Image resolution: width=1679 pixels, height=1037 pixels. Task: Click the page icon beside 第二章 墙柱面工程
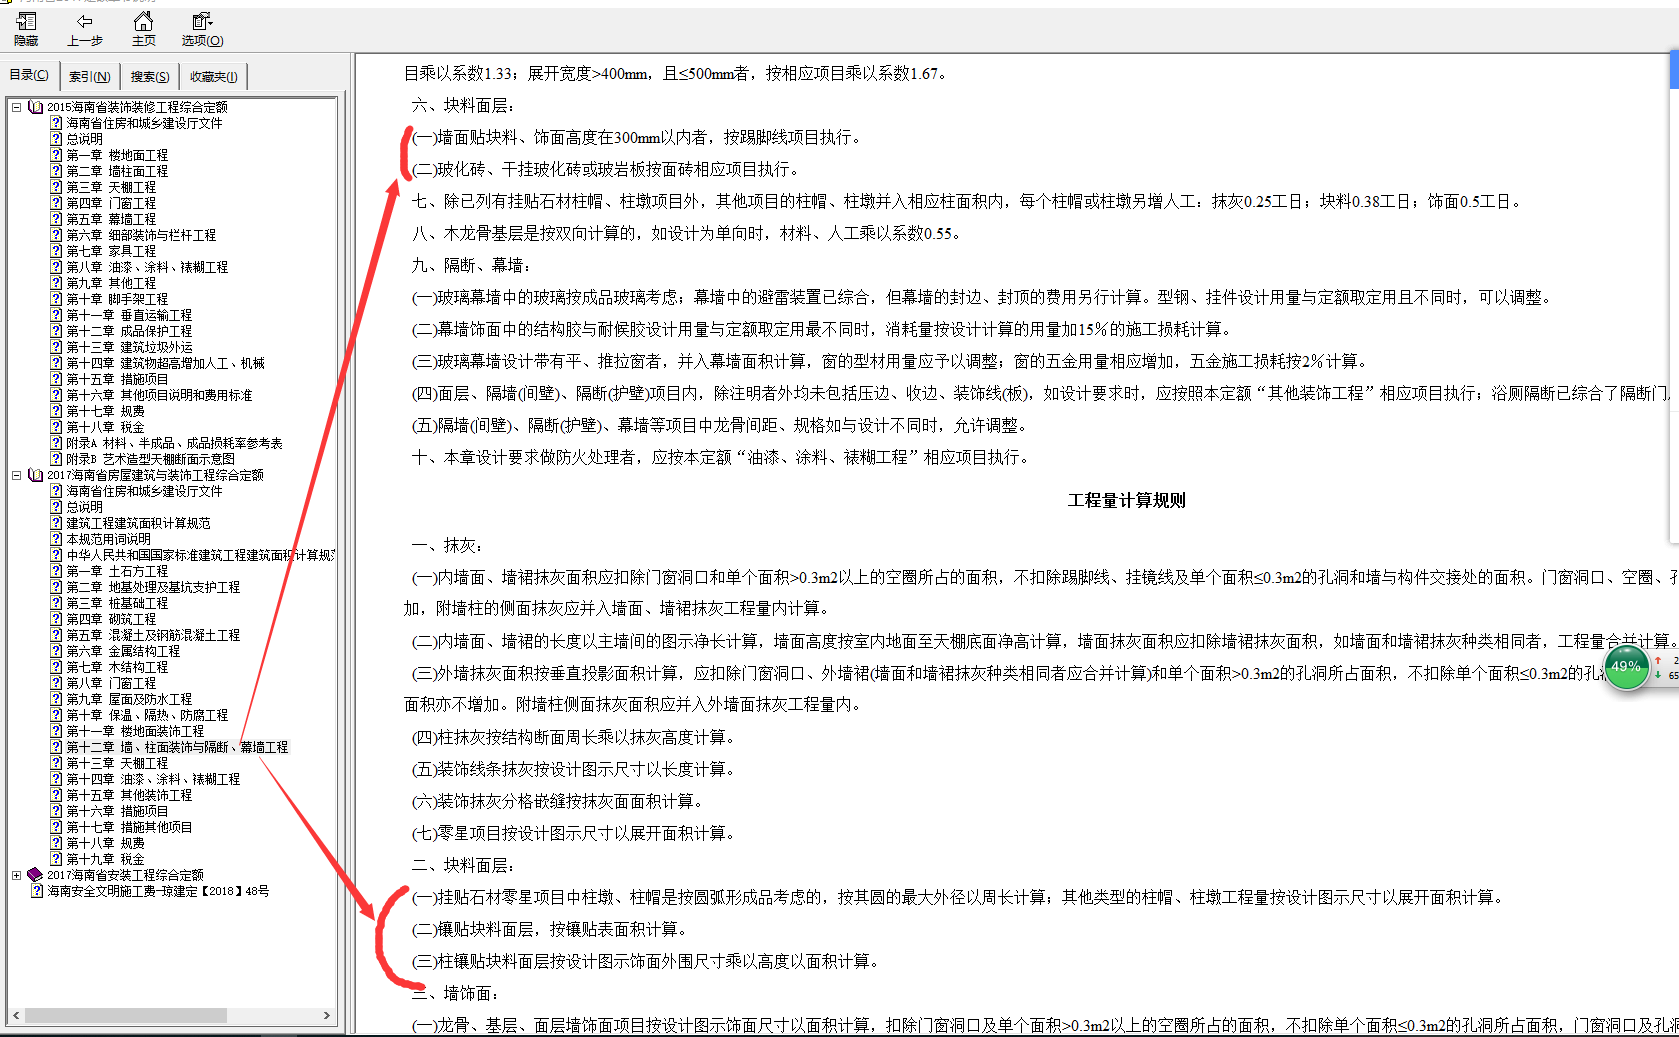tap(57, 171)
